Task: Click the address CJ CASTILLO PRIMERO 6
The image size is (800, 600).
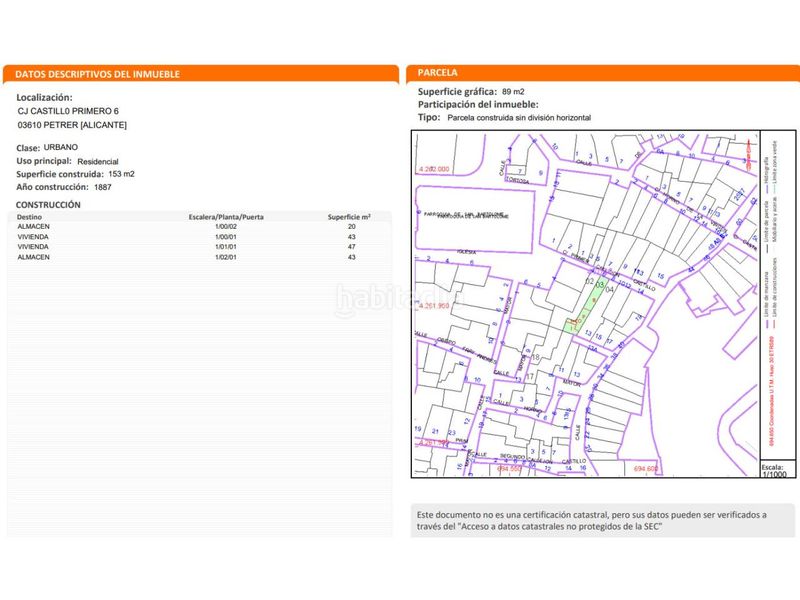Action: 68,111
